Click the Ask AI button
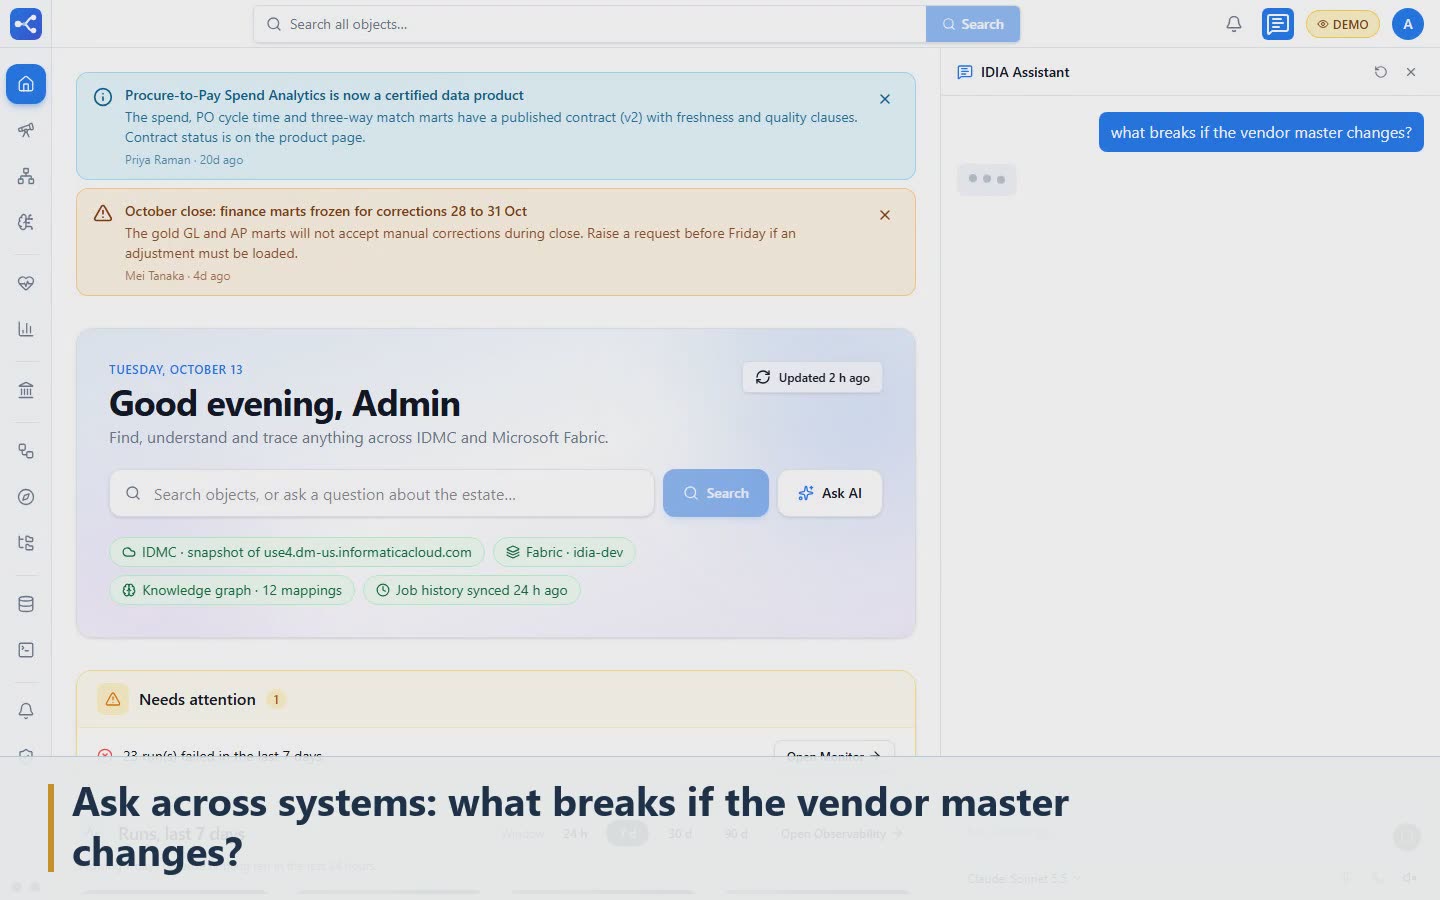Screen dimensions: 1440x900 830,493
